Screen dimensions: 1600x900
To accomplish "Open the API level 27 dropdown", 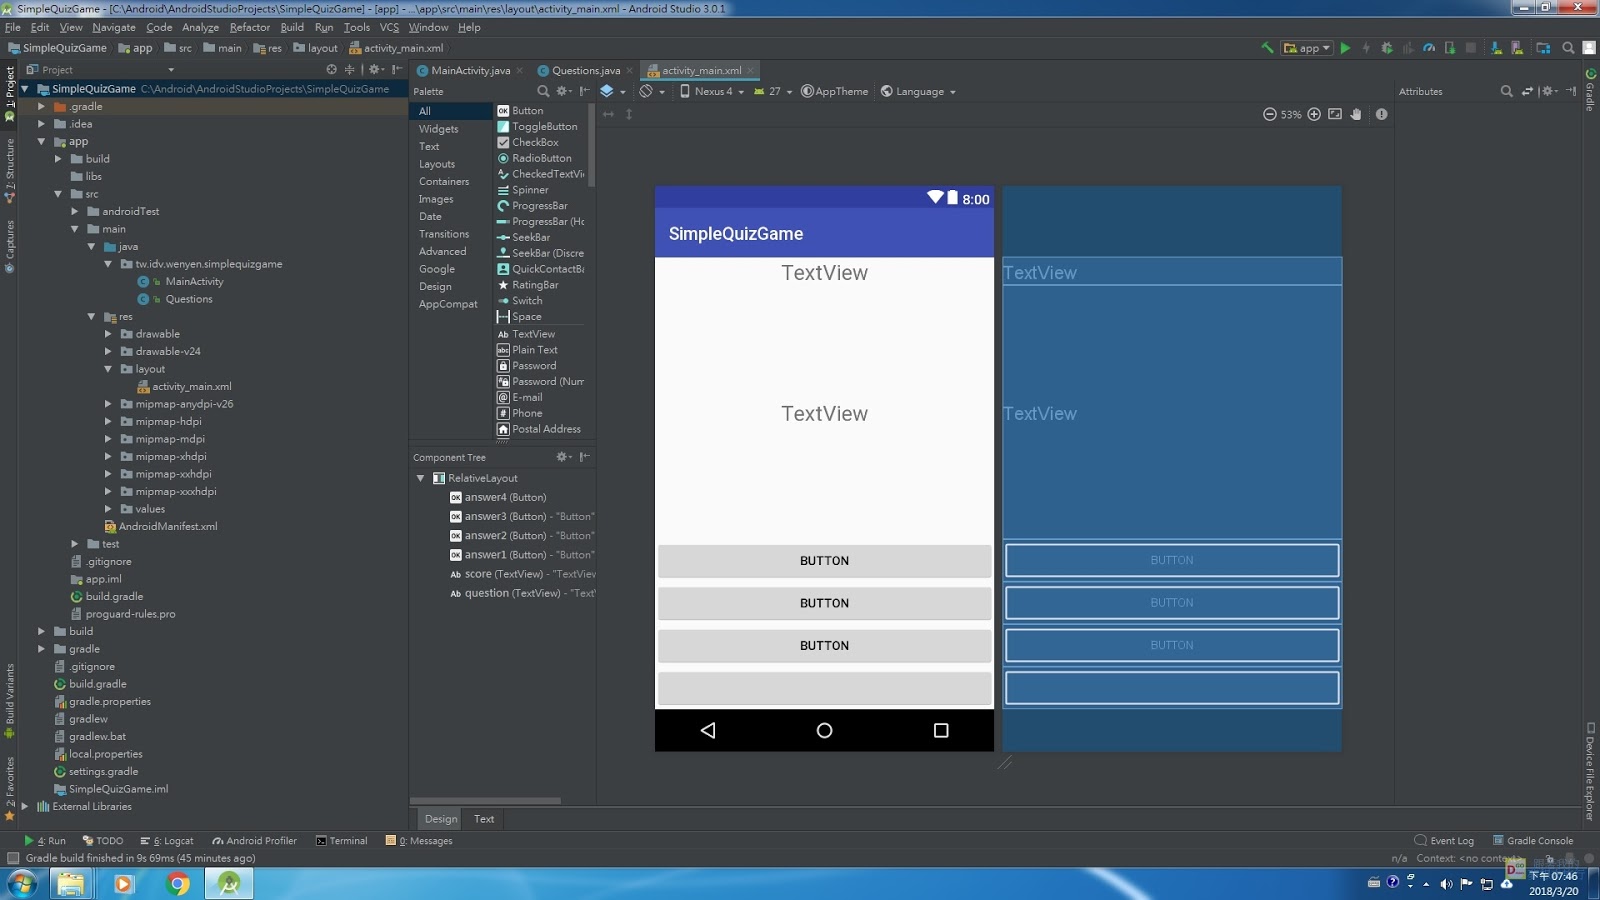I will (772, 91).
